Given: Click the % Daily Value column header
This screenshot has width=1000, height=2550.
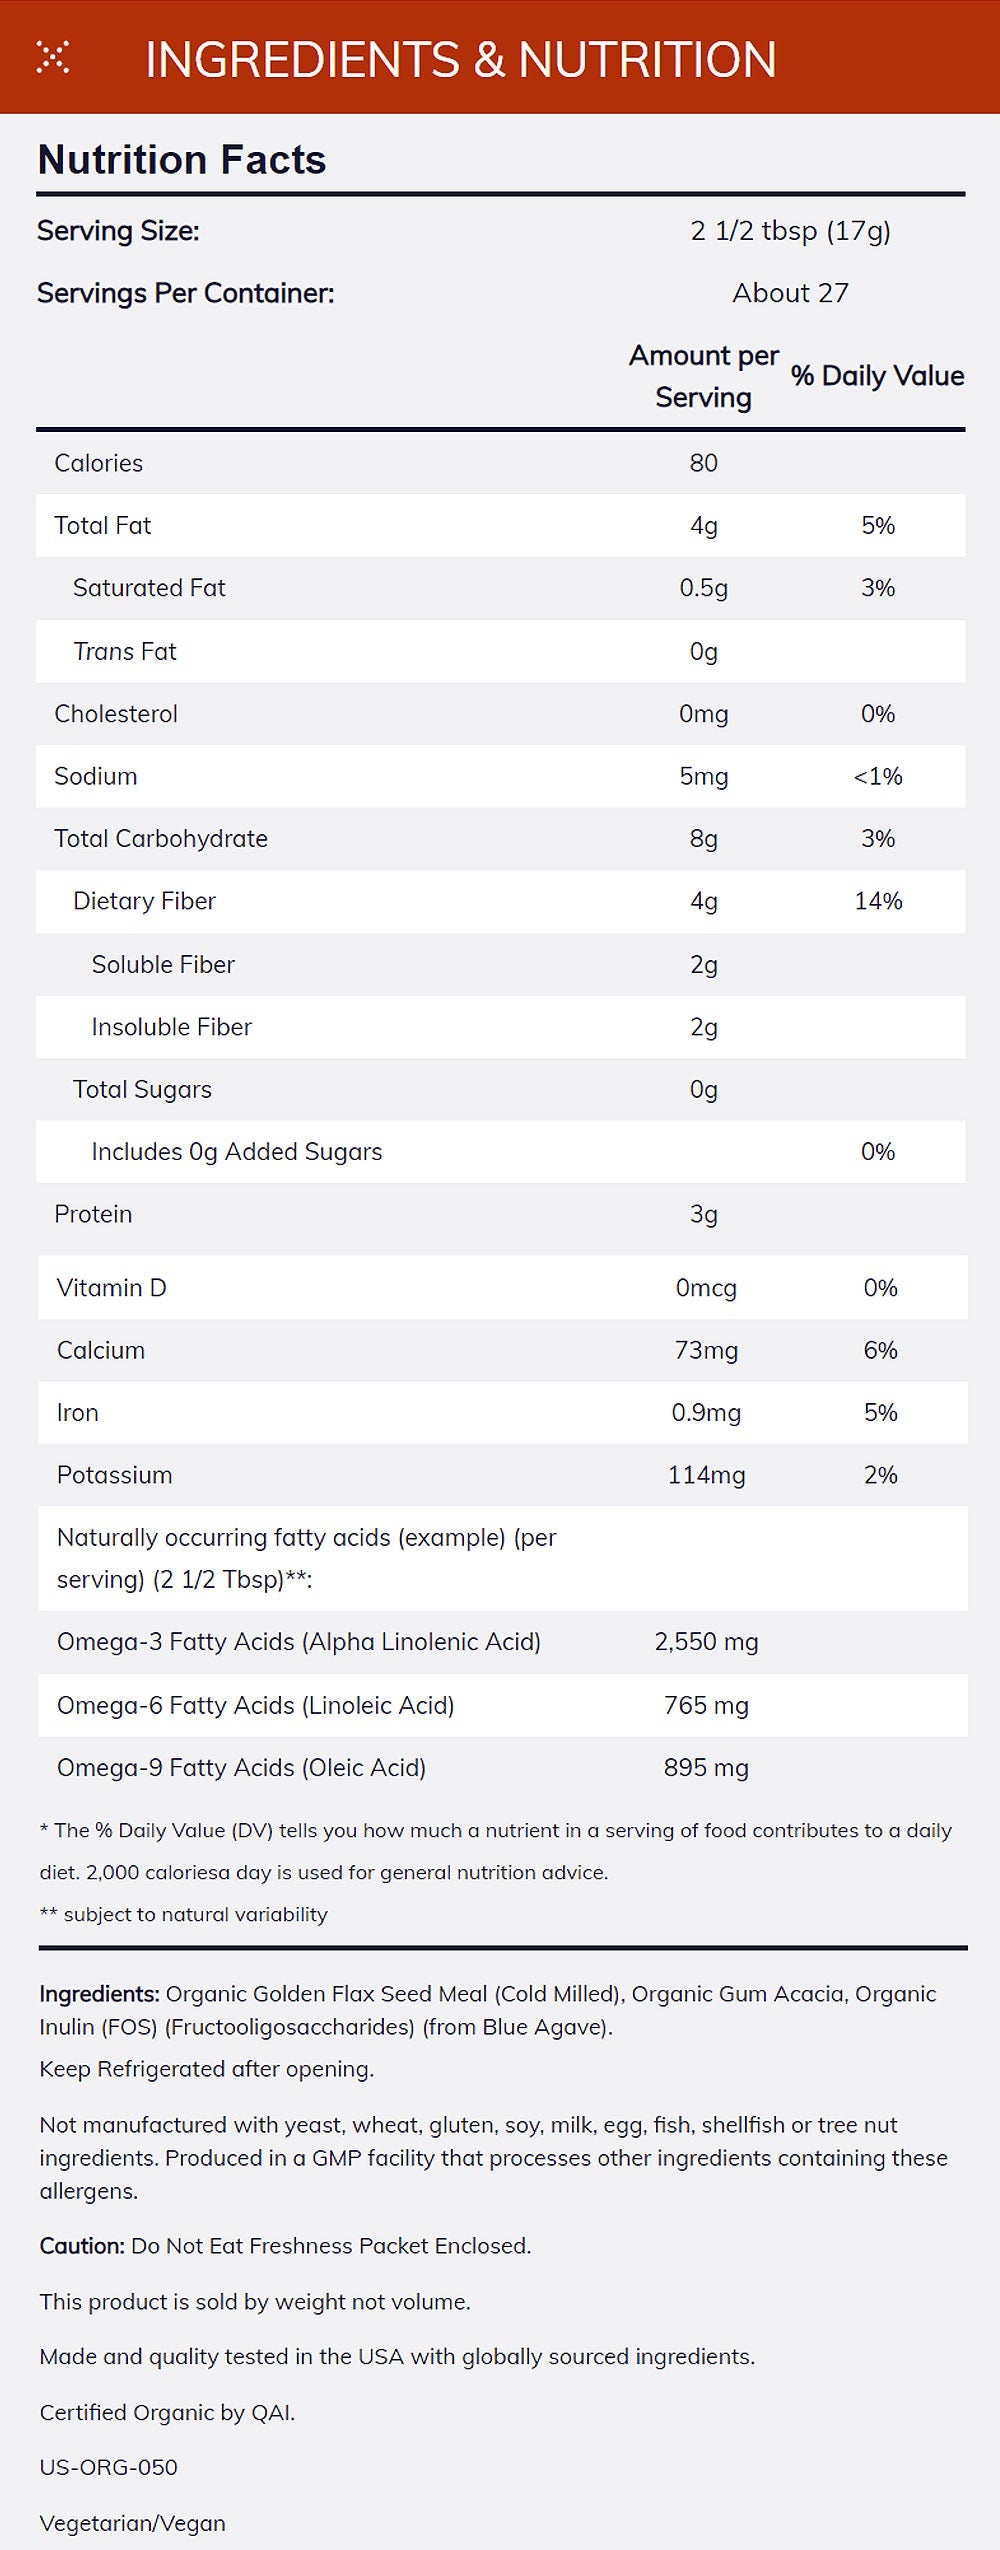Looking at the screenshot, I should click(x=877, y=376).
